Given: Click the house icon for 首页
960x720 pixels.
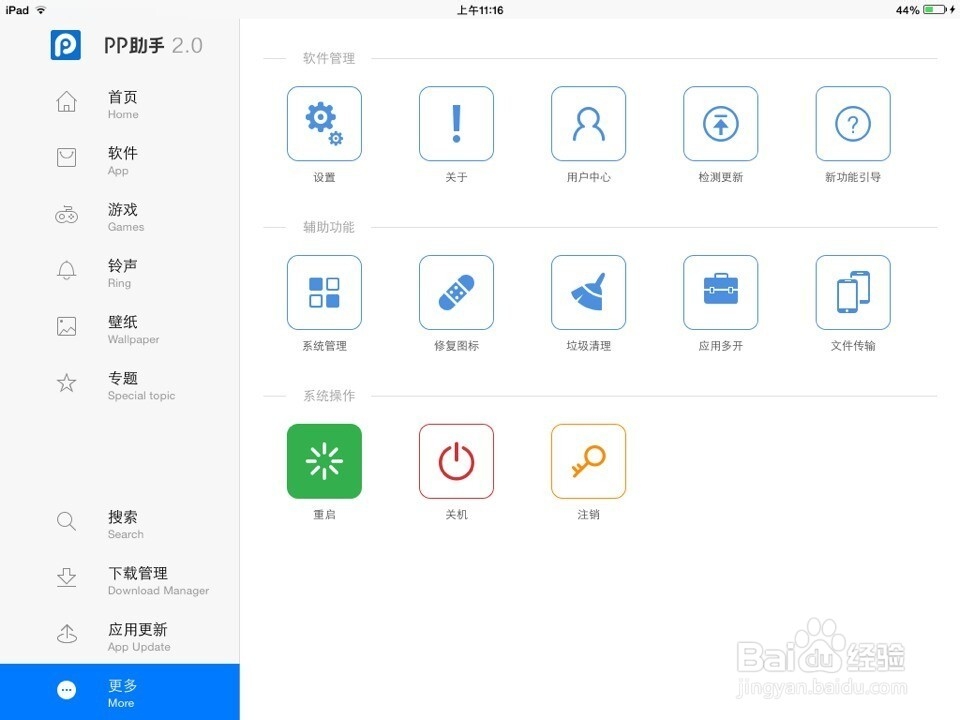Looking at the screenshot, I should [67, 102].
